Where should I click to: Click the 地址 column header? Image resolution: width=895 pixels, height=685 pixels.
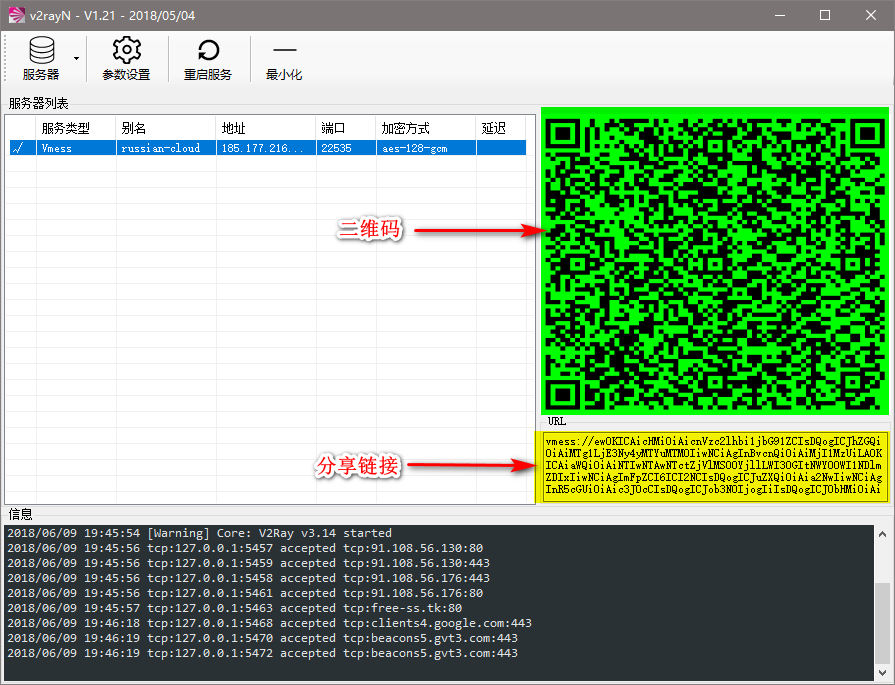point(266,128)
